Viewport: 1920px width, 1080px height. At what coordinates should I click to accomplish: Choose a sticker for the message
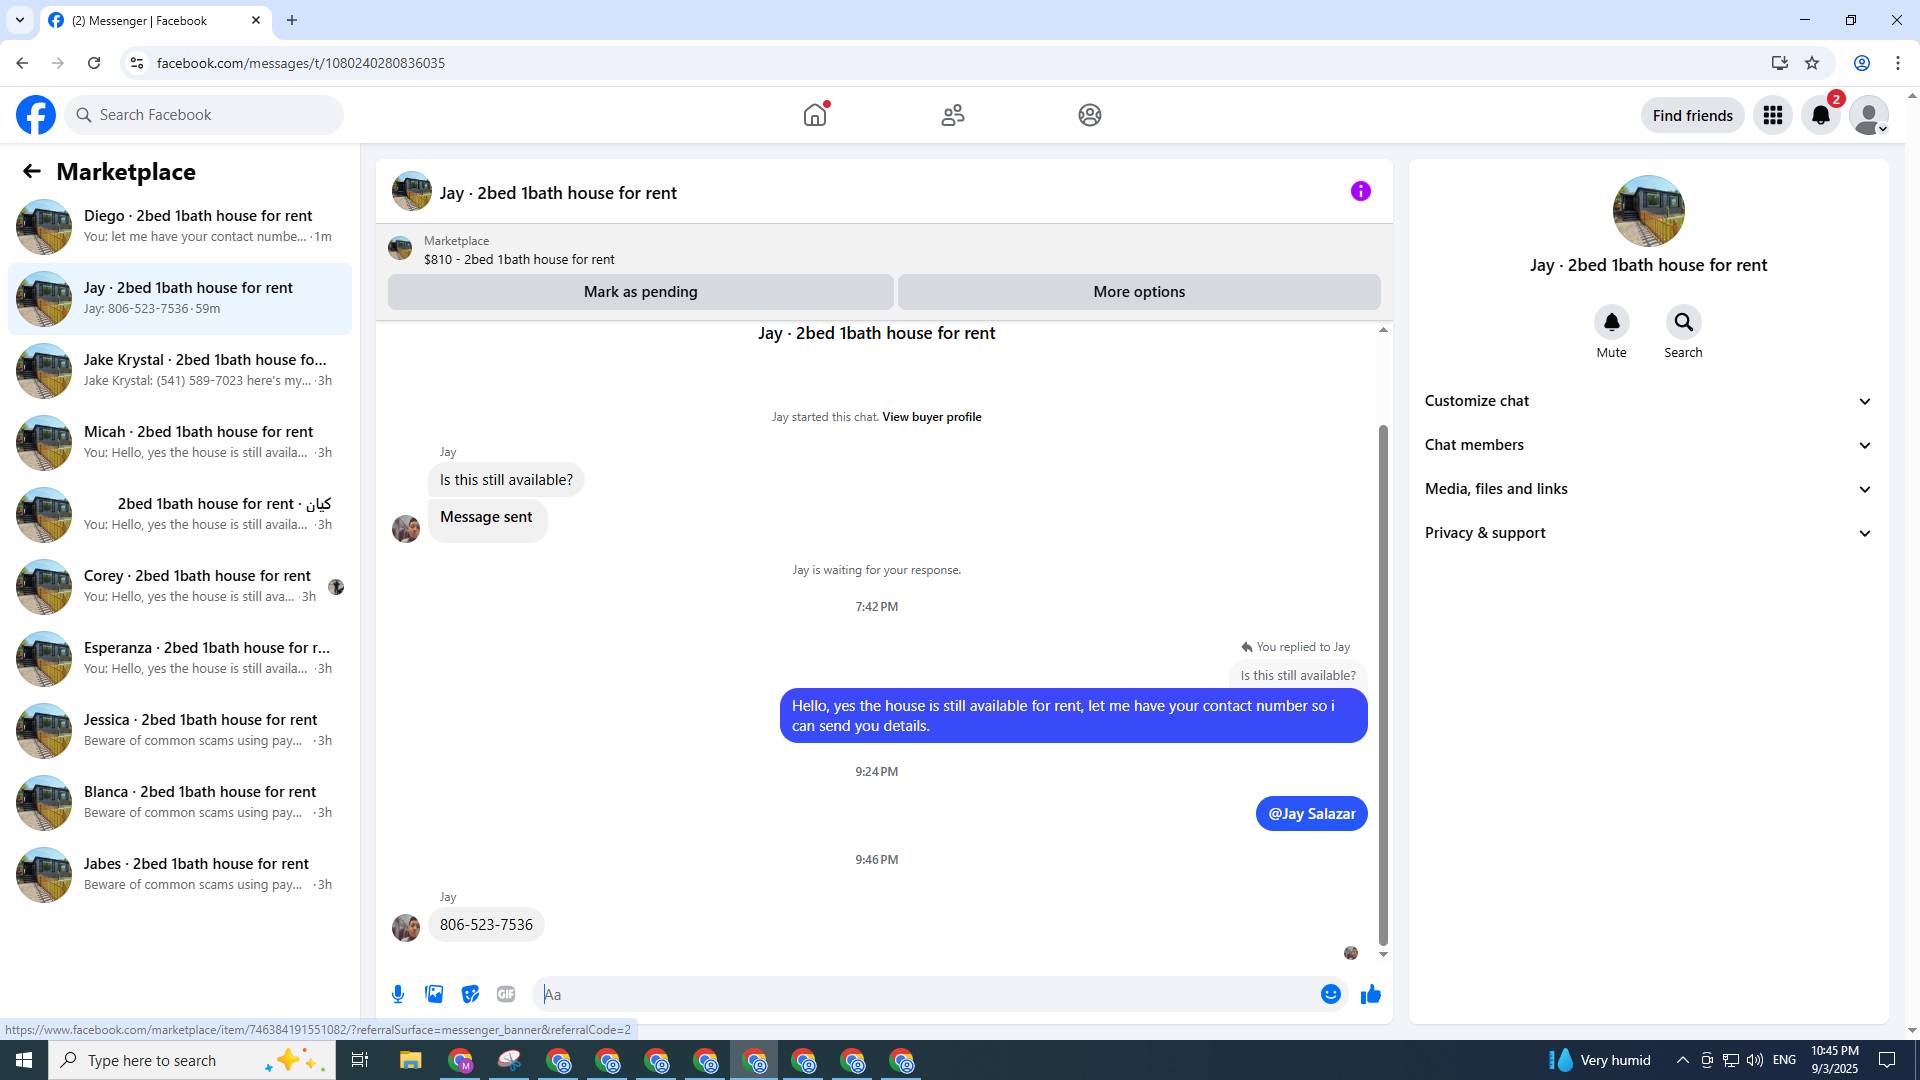[x=470, y=994]
